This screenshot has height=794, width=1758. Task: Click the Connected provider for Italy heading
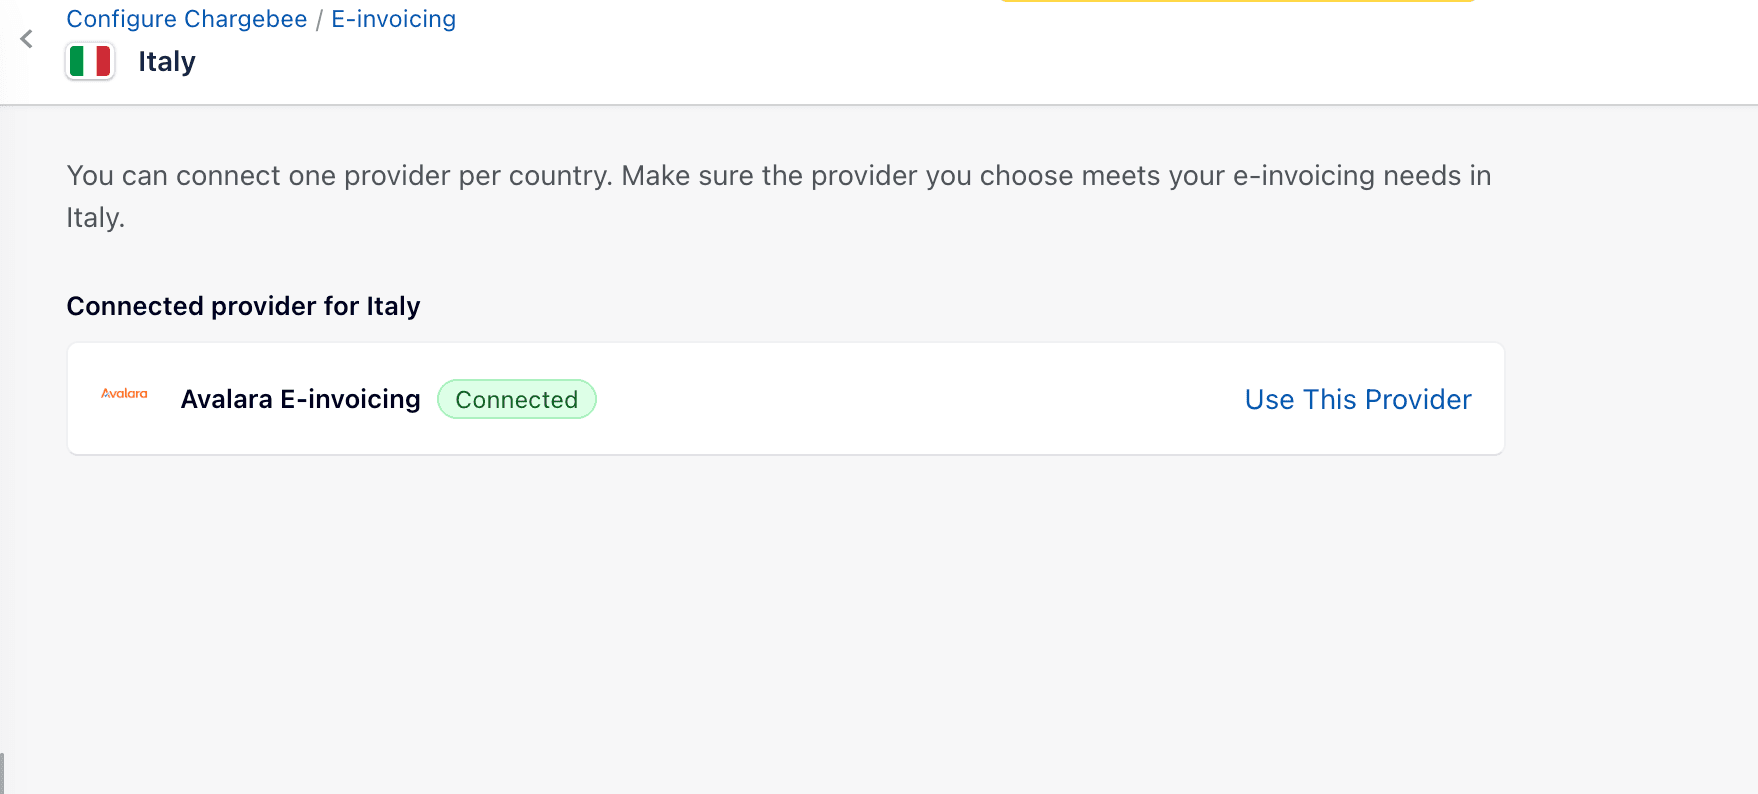[x=243, y=306]
